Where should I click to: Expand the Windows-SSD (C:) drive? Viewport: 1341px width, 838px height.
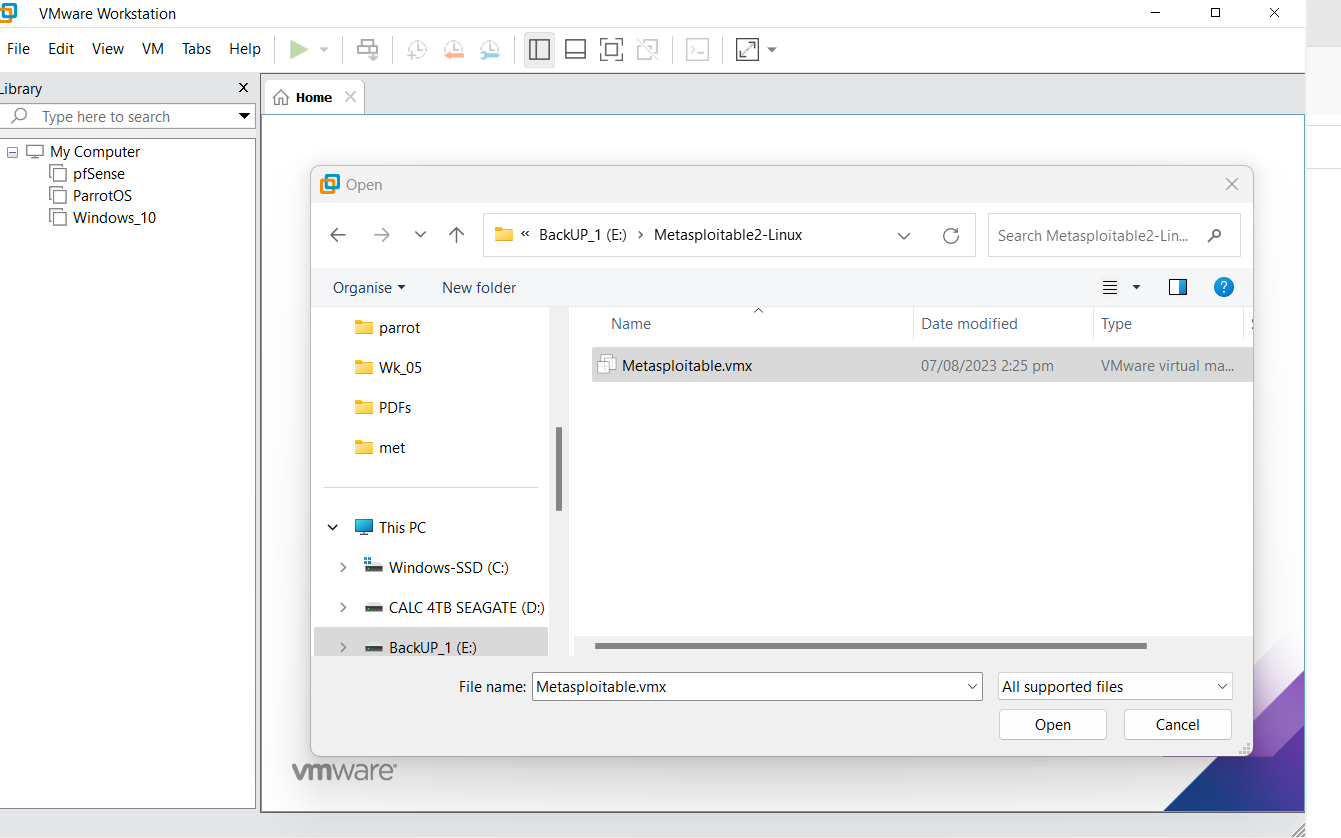(x=343, y=568)
